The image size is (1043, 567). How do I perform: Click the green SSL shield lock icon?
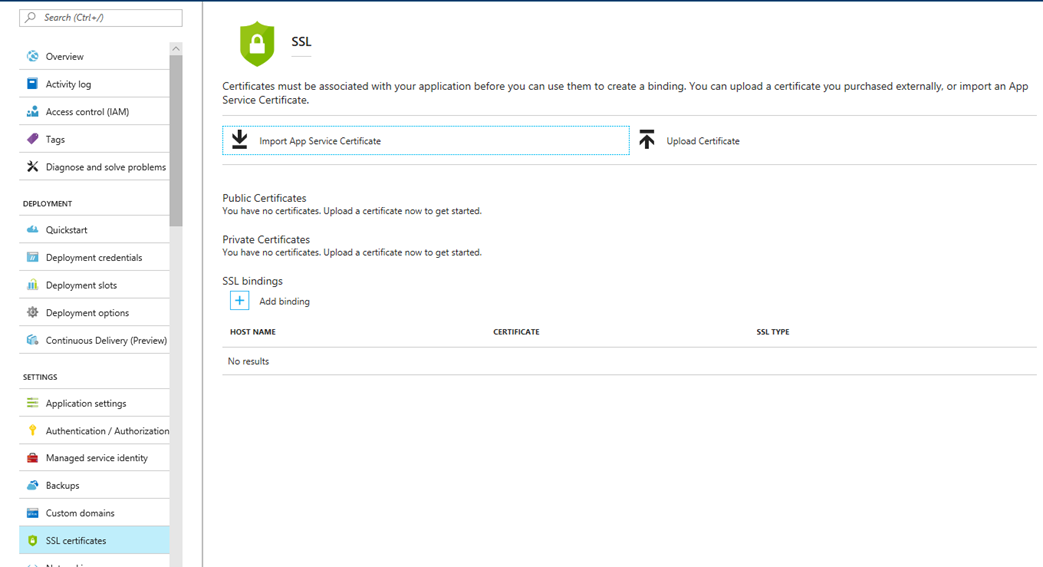click(x=257, y=44)
